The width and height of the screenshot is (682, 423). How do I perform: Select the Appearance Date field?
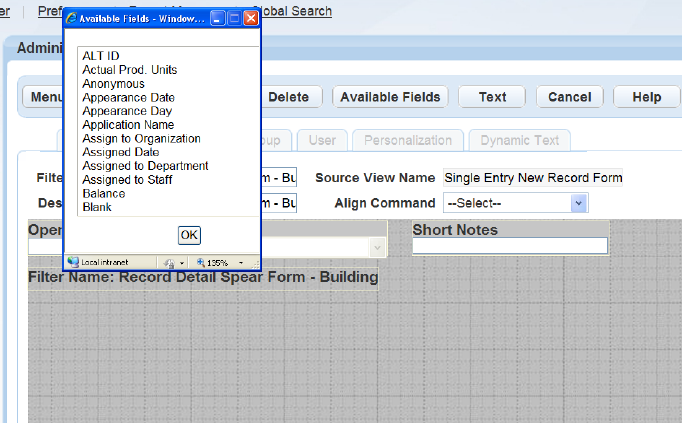tap(128, 98)
